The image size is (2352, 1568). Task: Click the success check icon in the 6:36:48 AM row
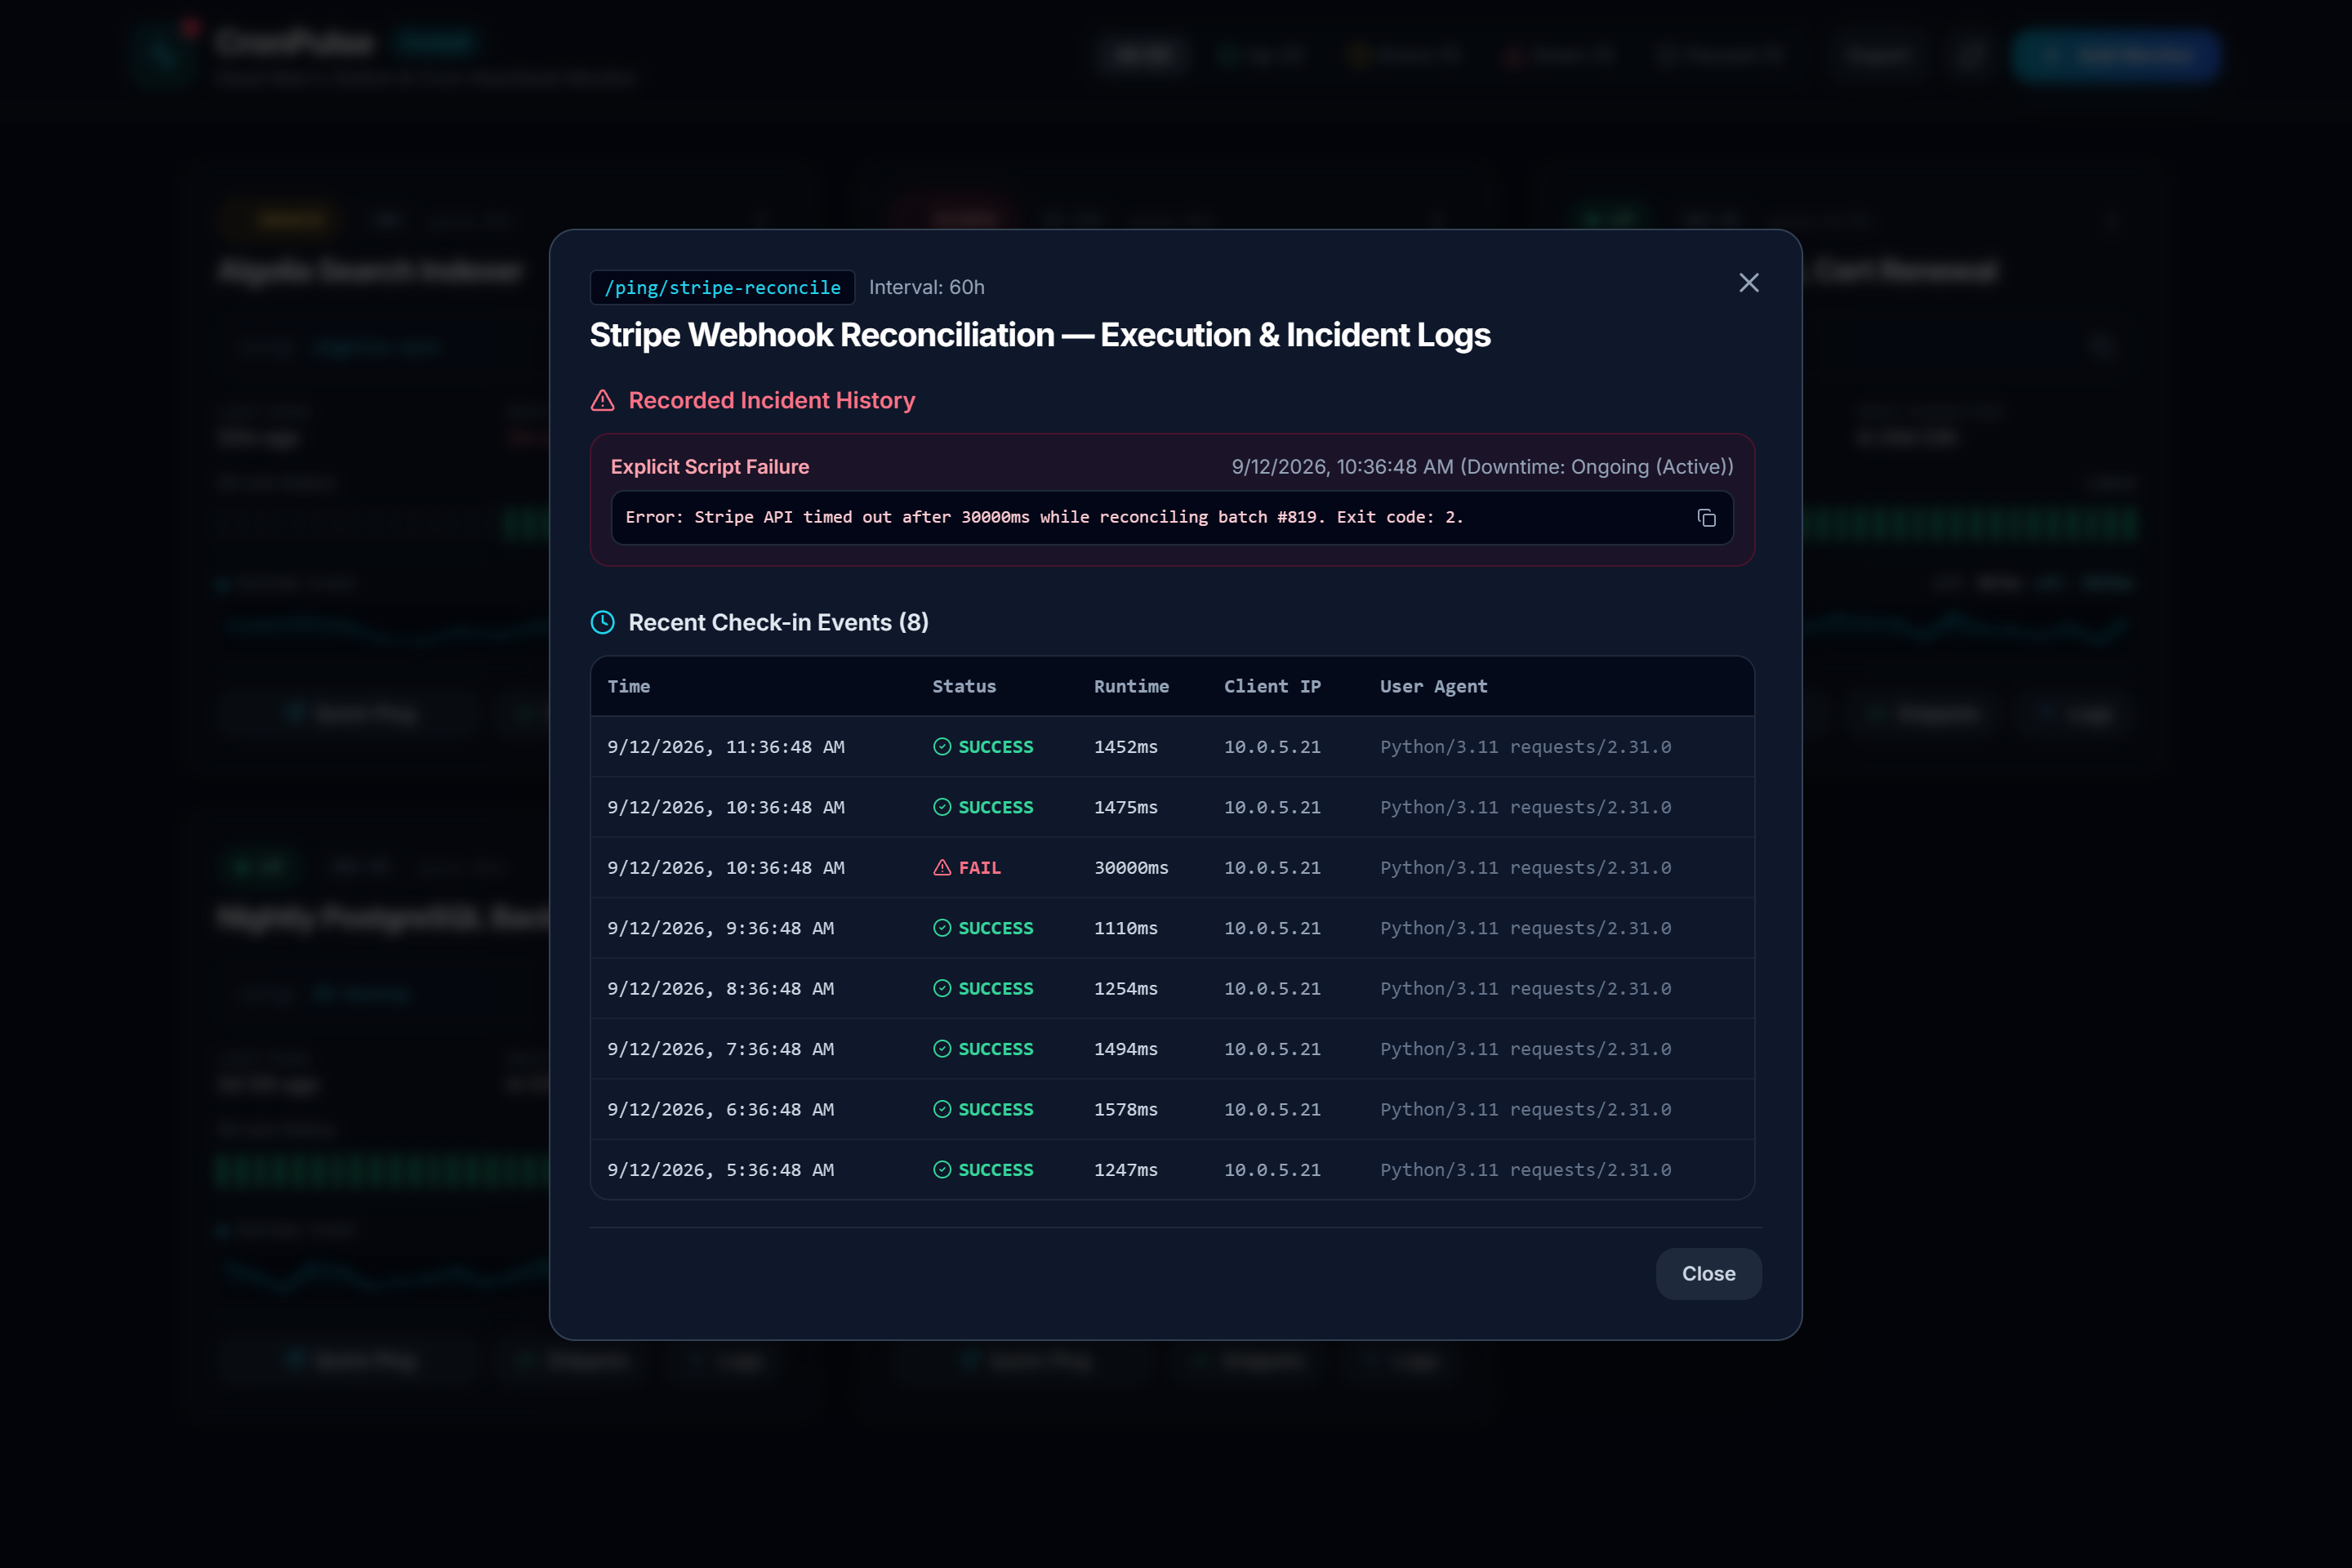tap(942, 1109)
